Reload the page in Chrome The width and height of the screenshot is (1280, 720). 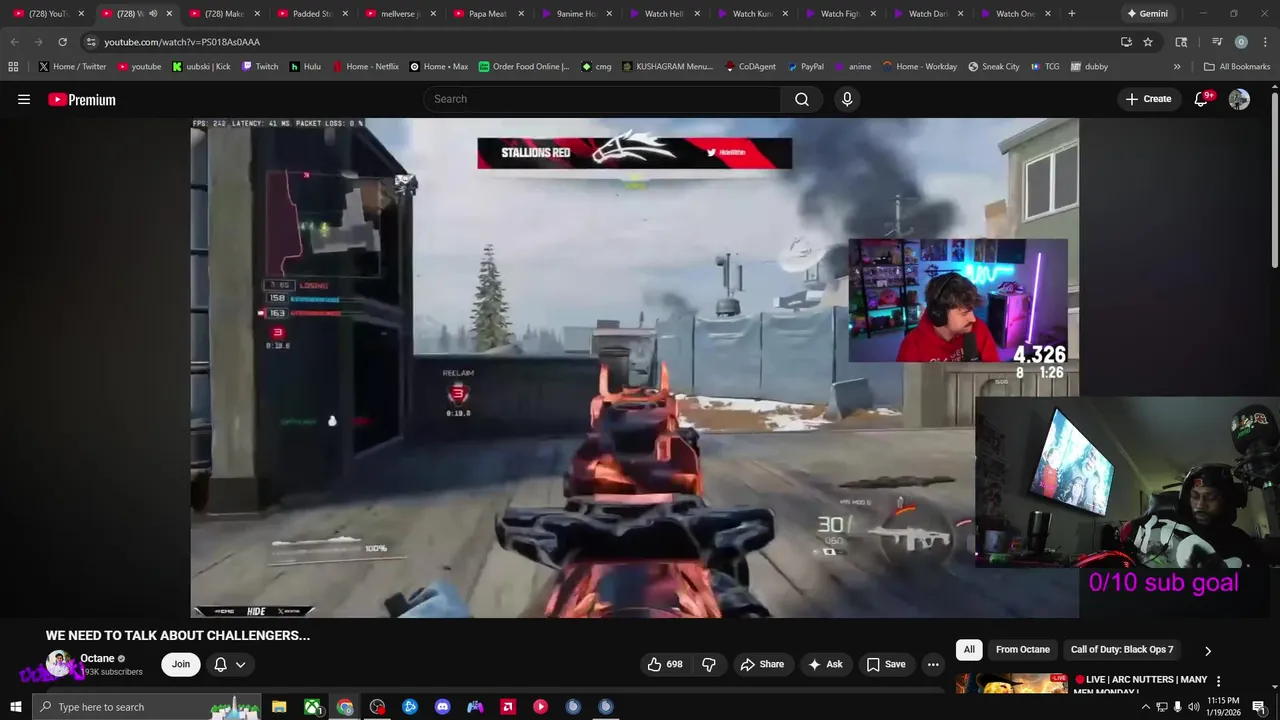pyautogui.click(x=62, y=42)
